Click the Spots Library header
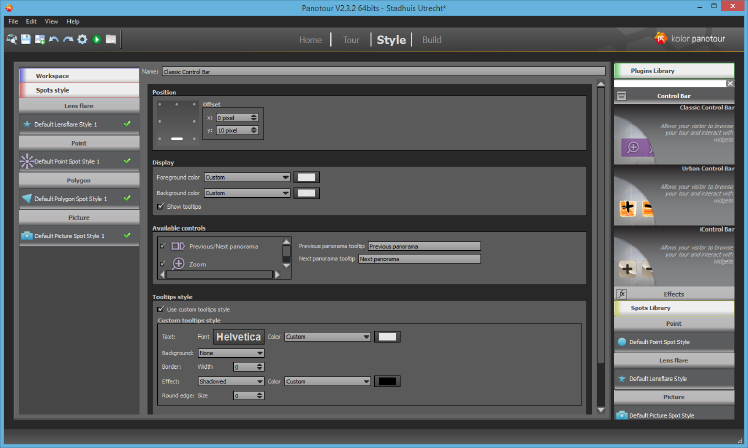Image resolution: width=748 pixels, height=448 pixels. (x=674, y=308)
